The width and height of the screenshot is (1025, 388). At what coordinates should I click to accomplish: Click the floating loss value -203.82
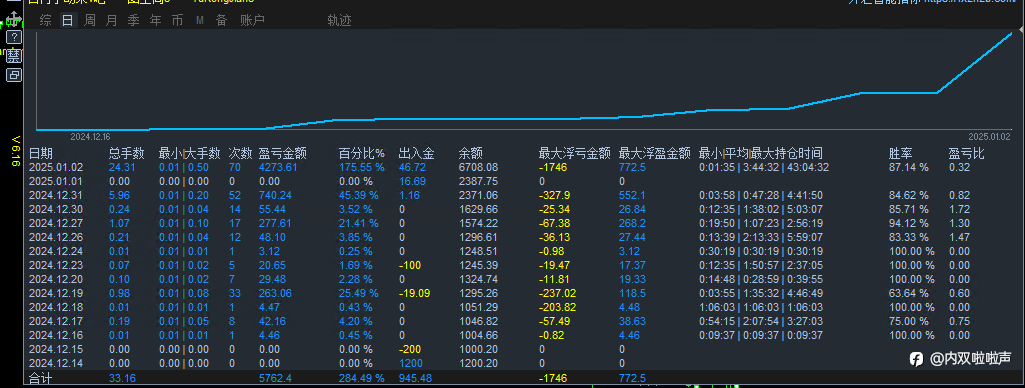pos(558,307)
